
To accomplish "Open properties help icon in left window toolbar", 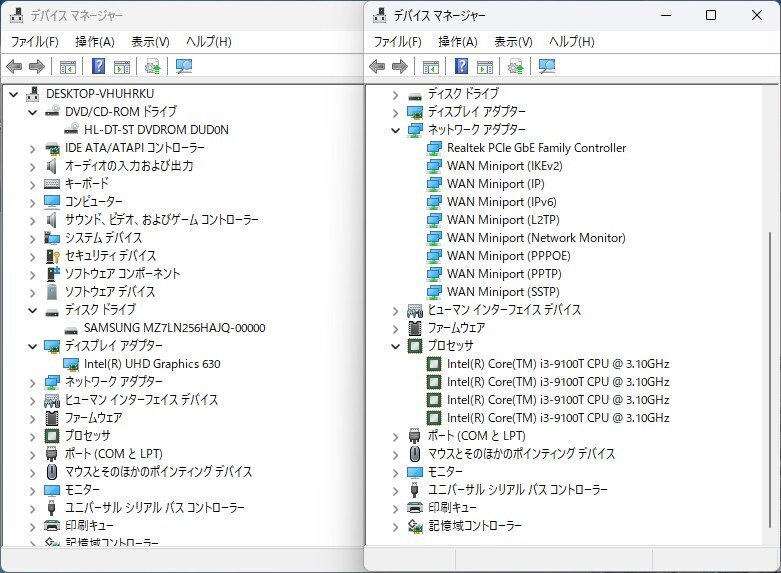I will click(x=99, y=66).
